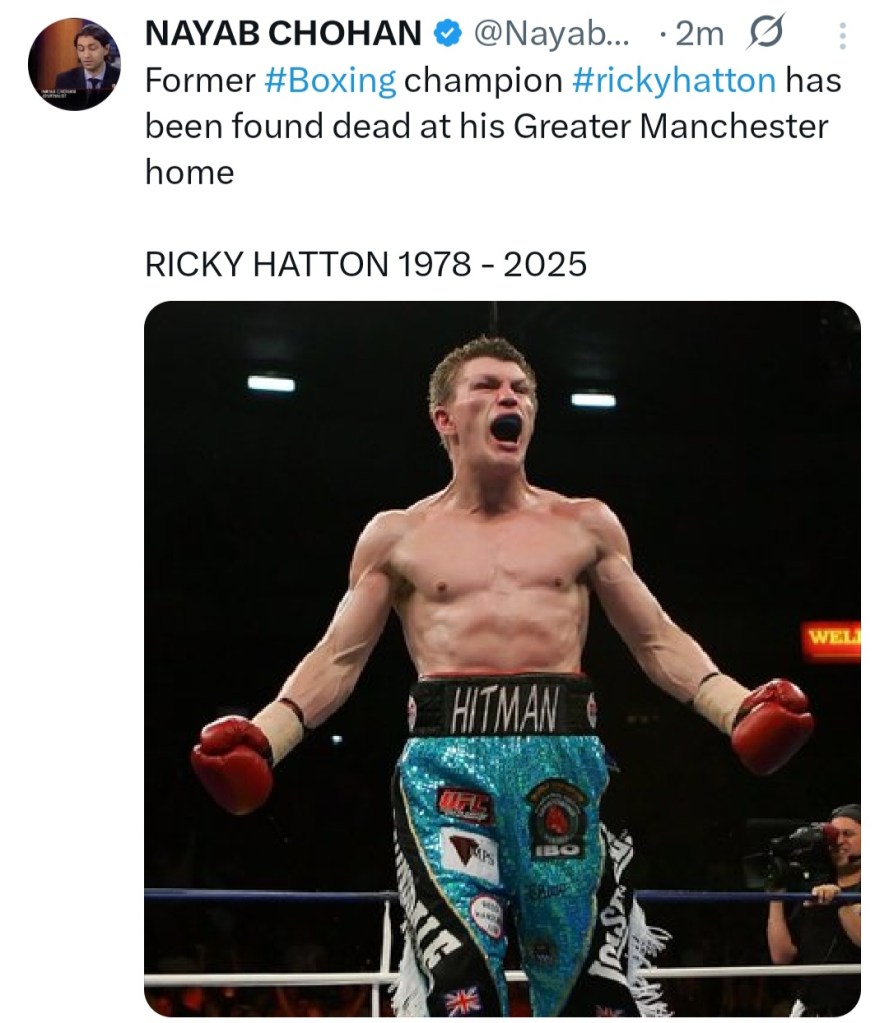Open the #Boxing hashtag
The image size is (889, 1023).
[330, 81]
